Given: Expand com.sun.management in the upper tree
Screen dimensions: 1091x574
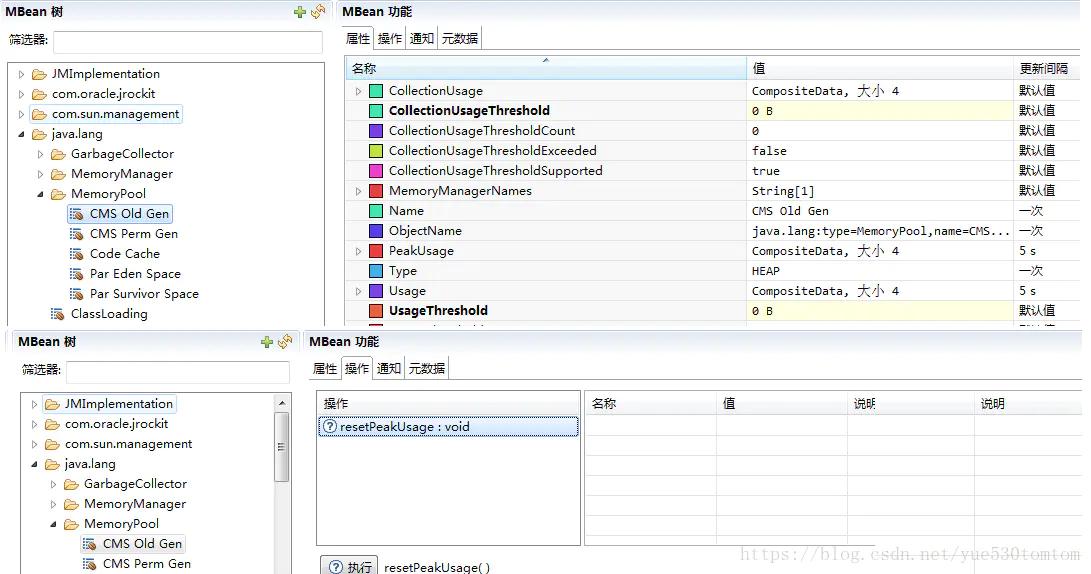Looking at the screenshot, I should point(22,114).
